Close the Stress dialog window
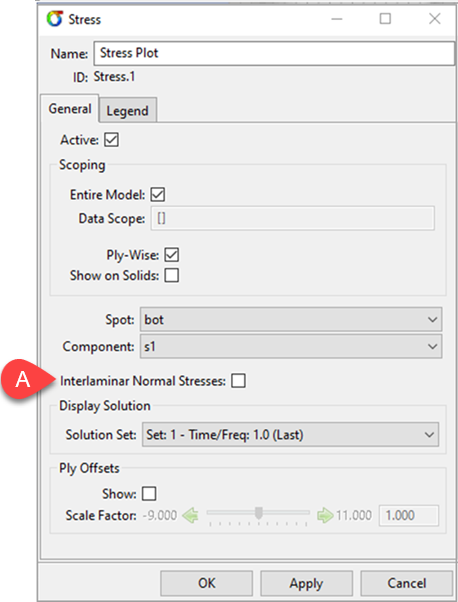Viewport: 458px width, 602px height. pos(435,19)
